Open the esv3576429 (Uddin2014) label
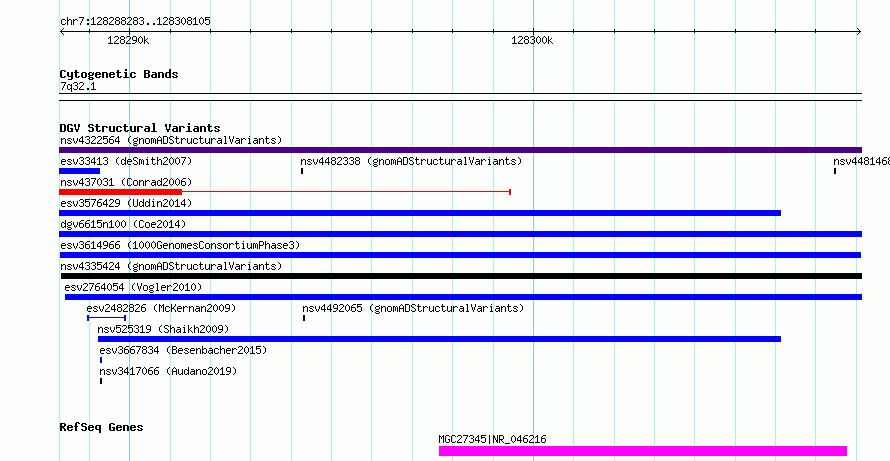The image size is (890, 461). pyautogui.click(x=126, y=203)
